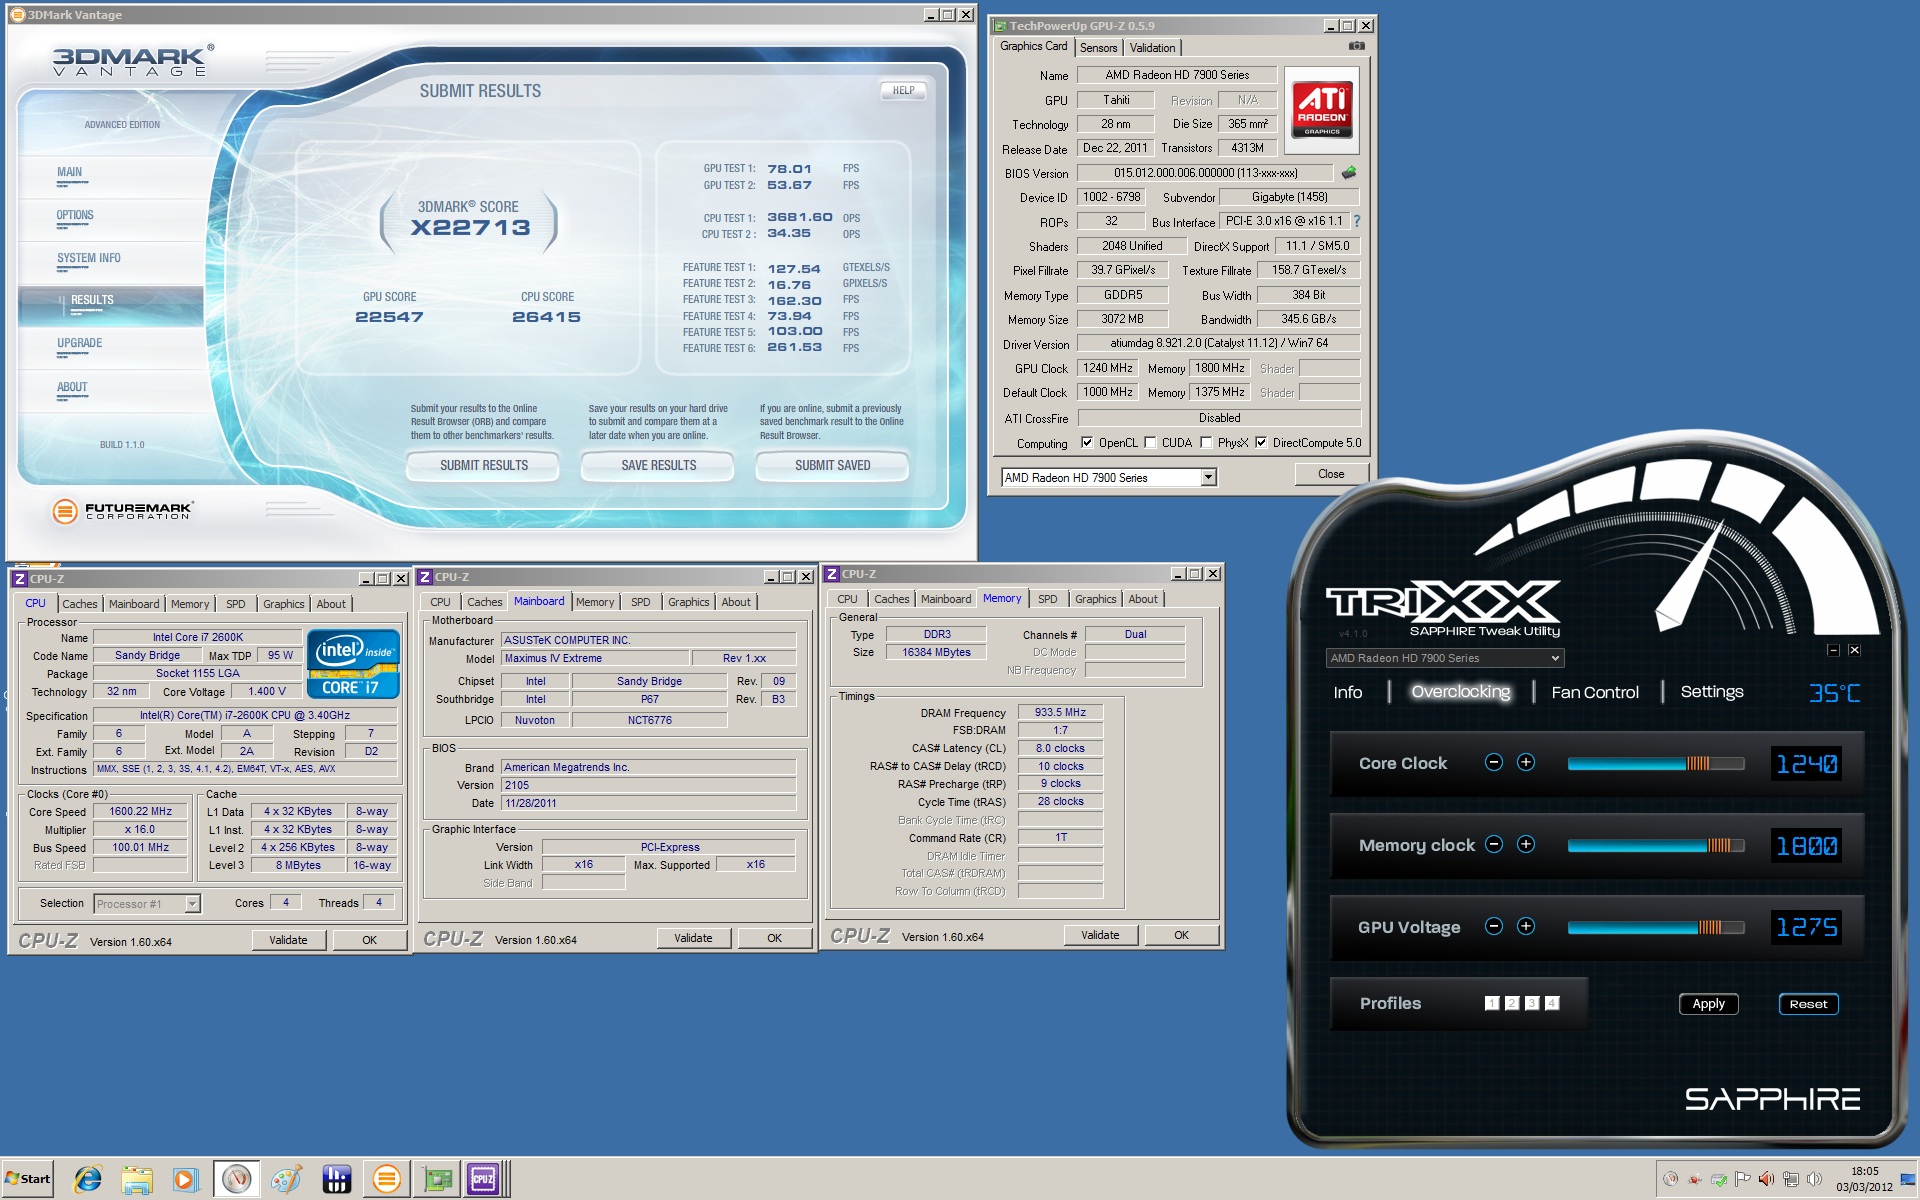Viewport: 1920px width, 1200px height.
Task: Increase GPU Voltage with plus button
Action: 1526,927
